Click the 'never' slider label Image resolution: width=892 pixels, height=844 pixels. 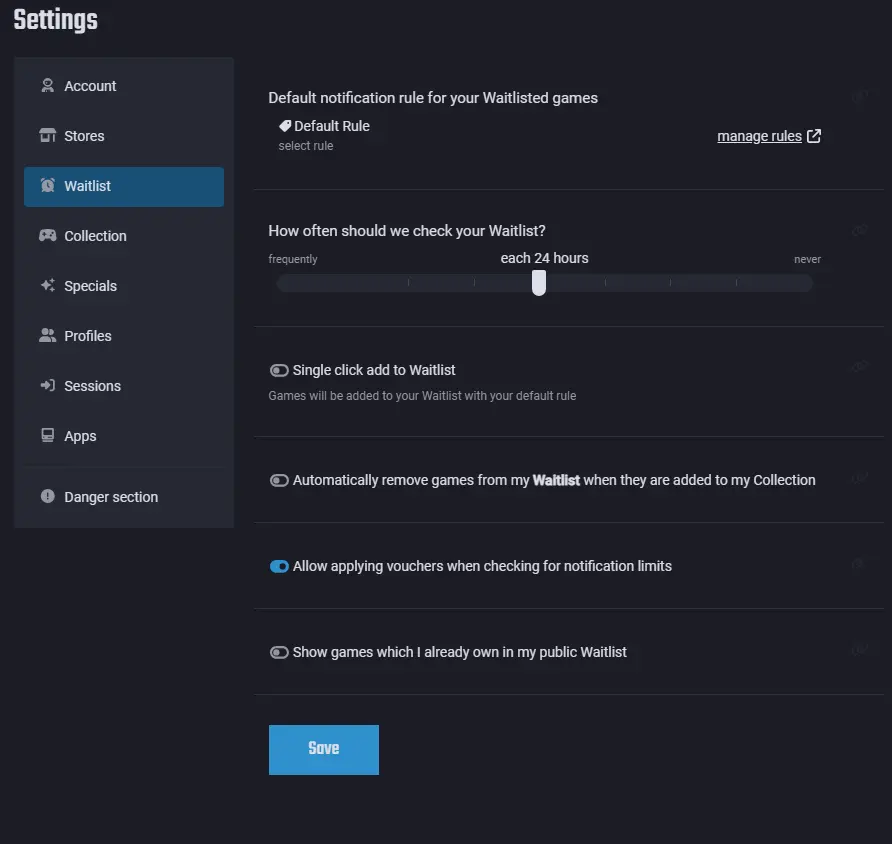coord(807,259)
